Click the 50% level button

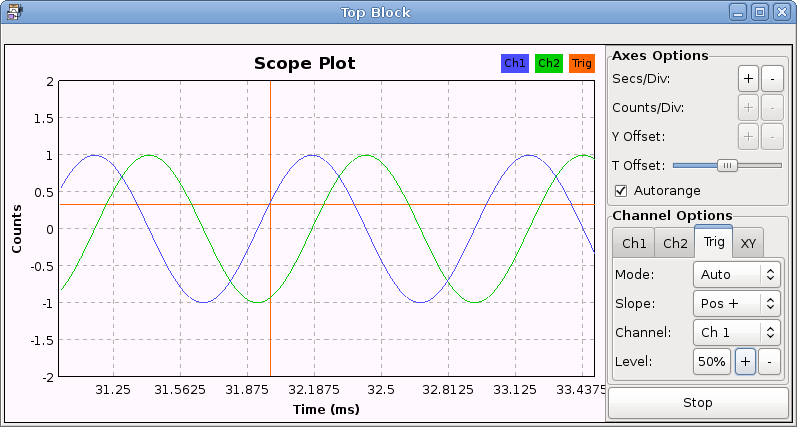(712, 362)
